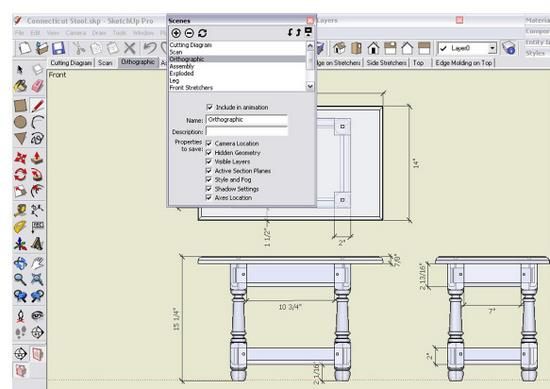Select the Text label tool
The image size is (550, 389).
point(37,227)
